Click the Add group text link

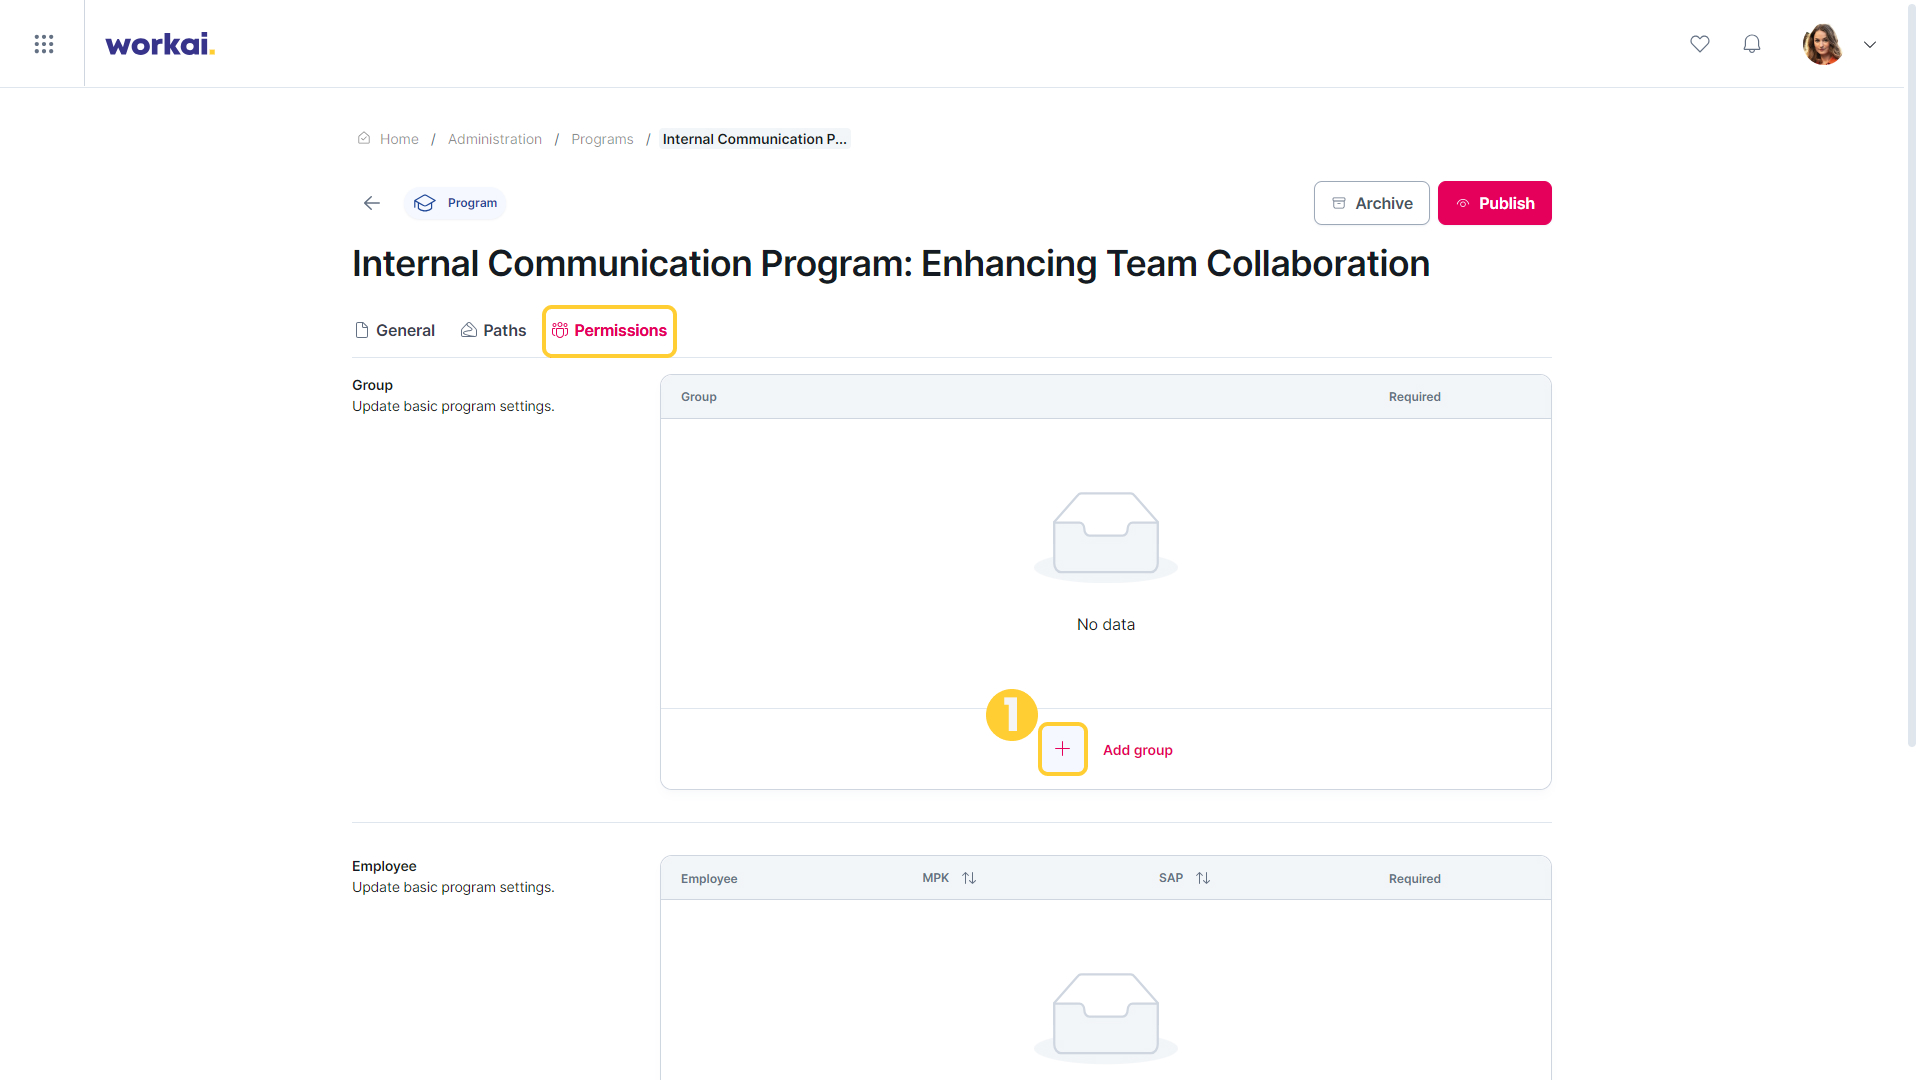(x=1138, y=750)
